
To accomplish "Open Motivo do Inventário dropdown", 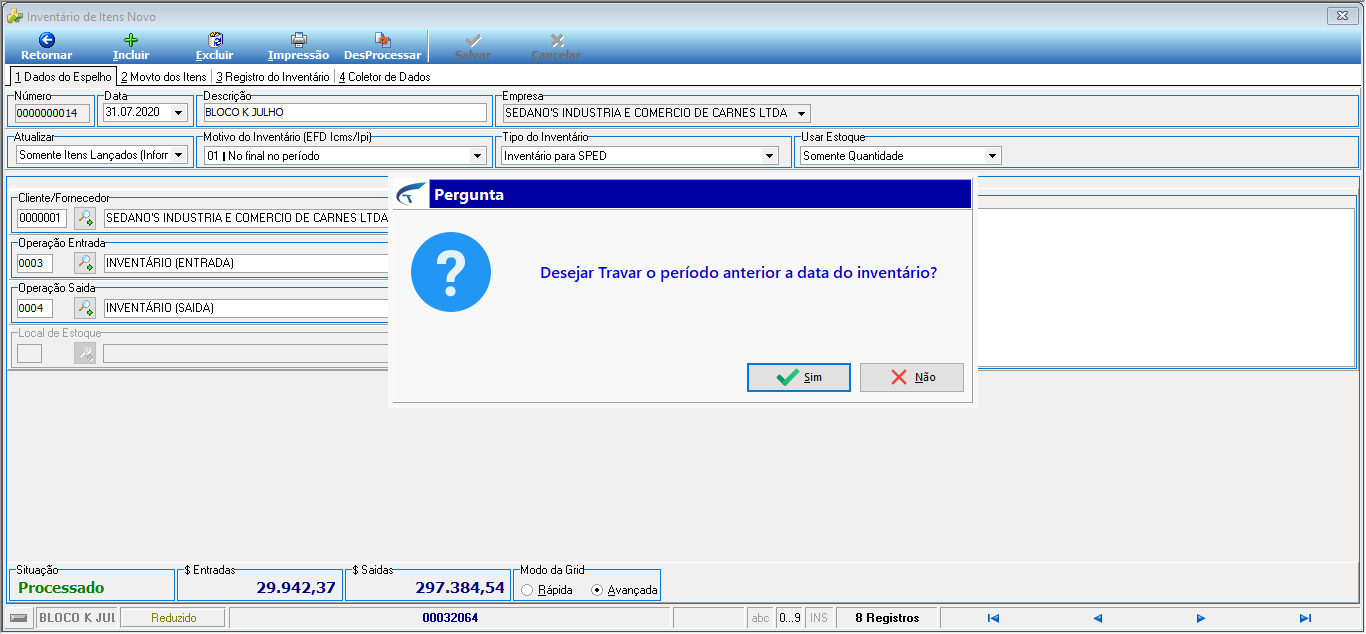I will (x=477, y=155).
